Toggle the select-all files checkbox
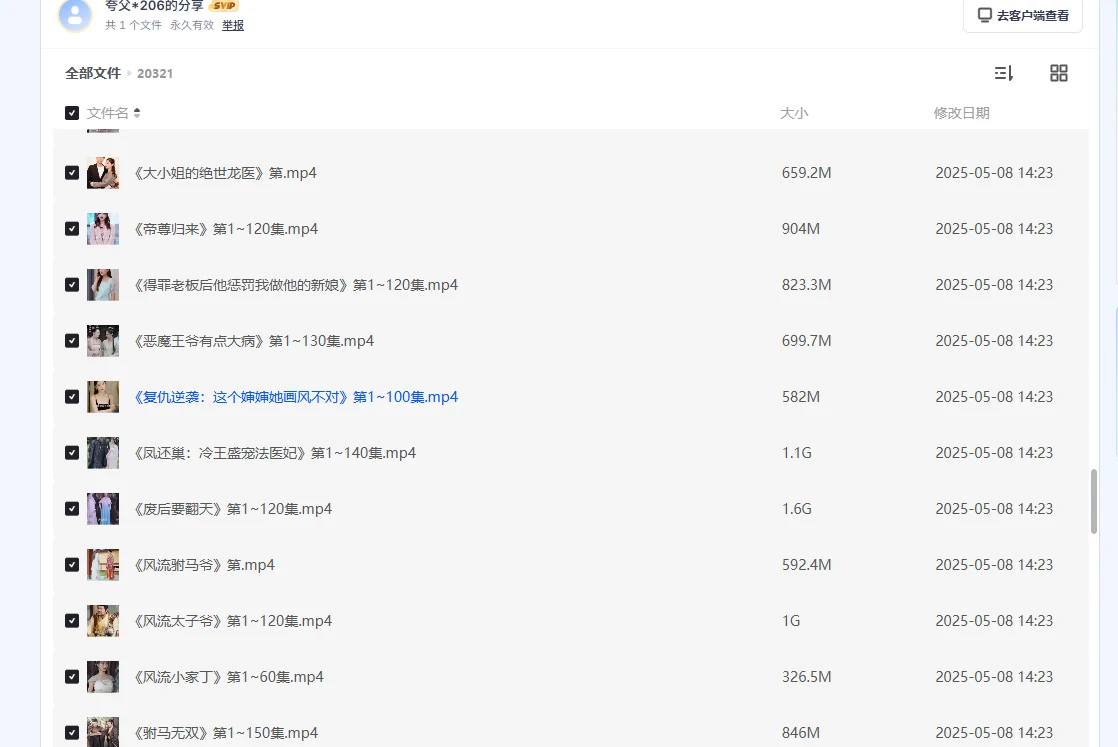Screen dimensions: 1118x747 click(x=72, y=113)
